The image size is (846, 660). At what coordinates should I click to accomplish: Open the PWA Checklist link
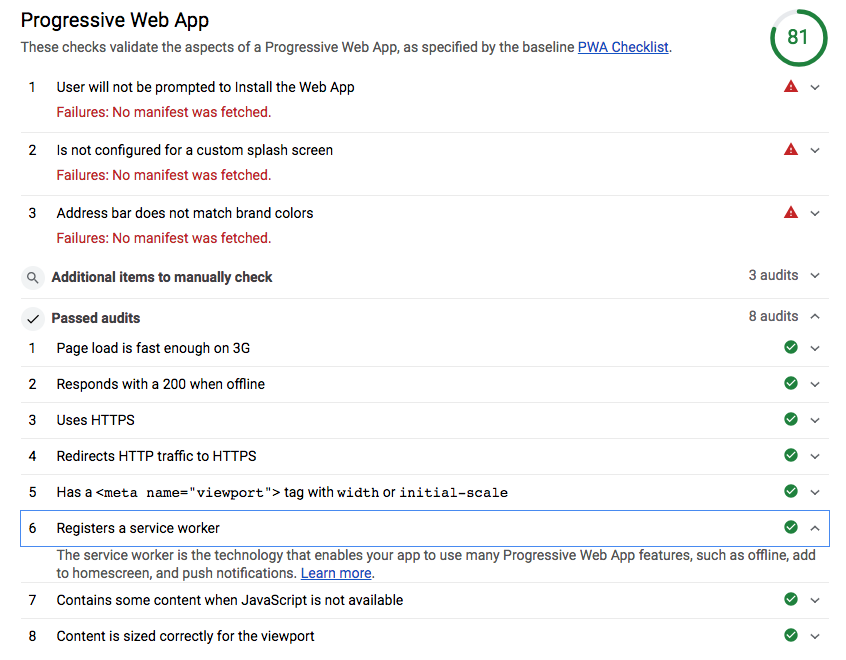coord(623,47)
